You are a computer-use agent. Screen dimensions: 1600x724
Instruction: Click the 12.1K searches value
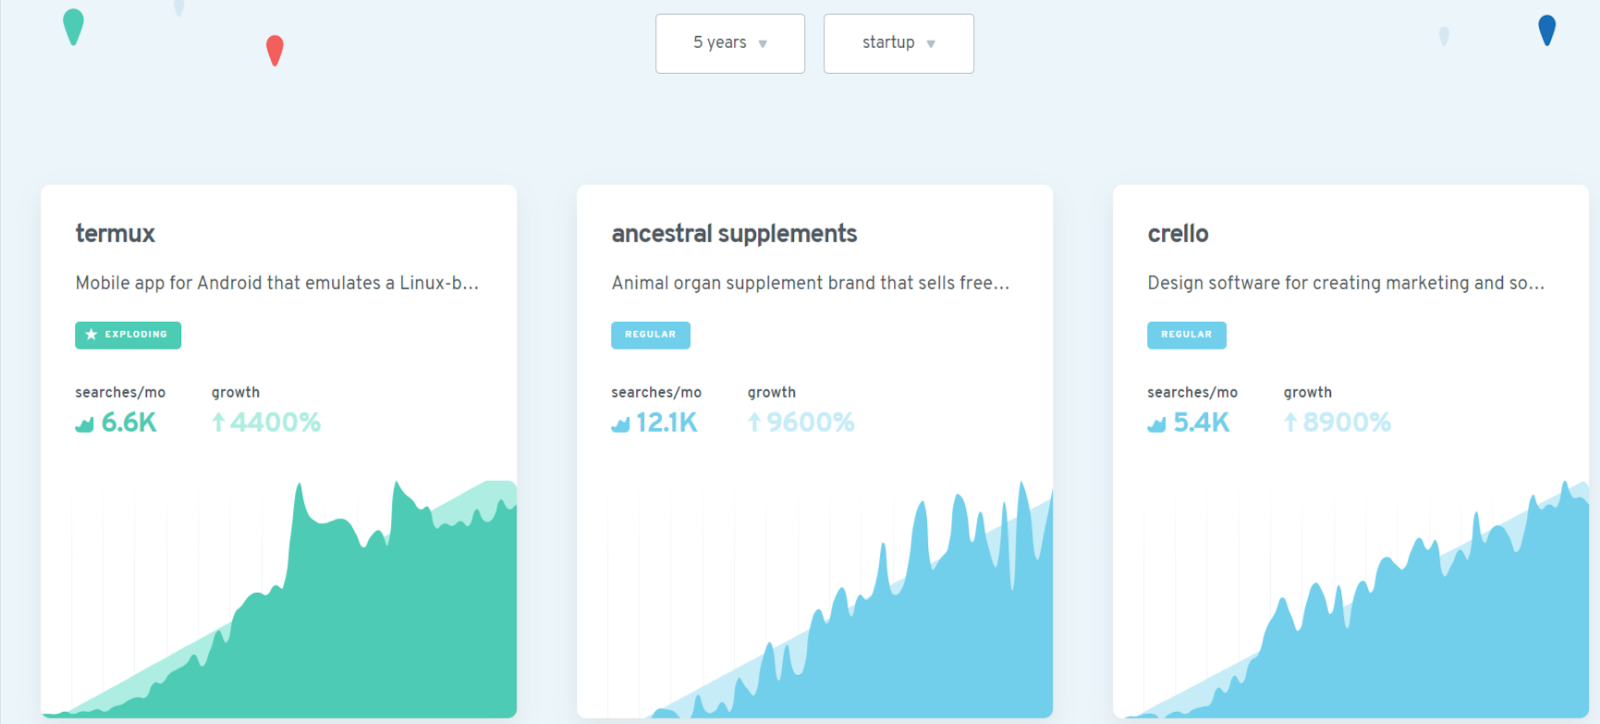click(667, 423)
